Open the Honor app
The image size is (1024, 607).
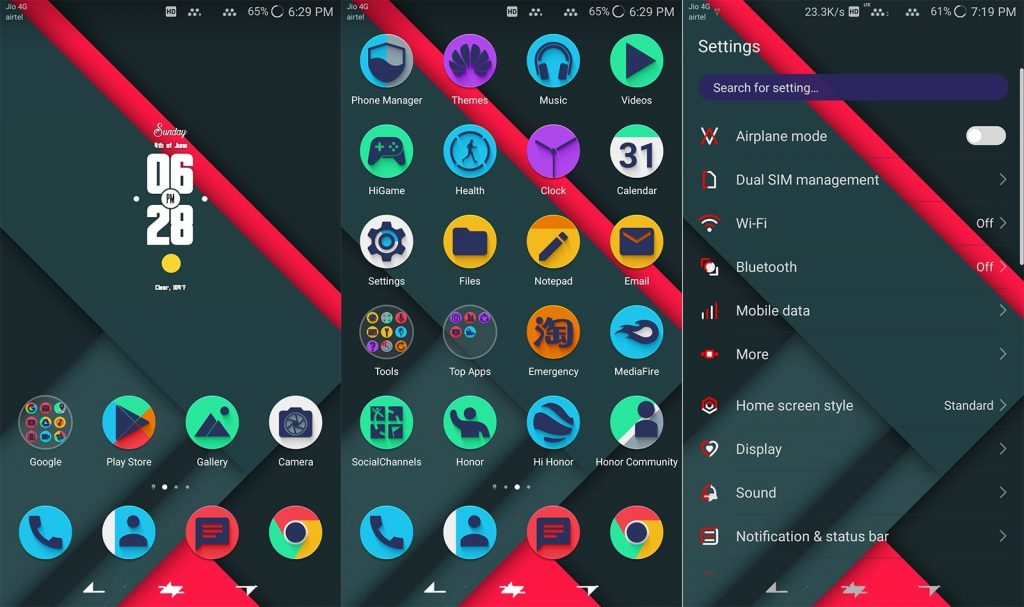coord(470,422)
